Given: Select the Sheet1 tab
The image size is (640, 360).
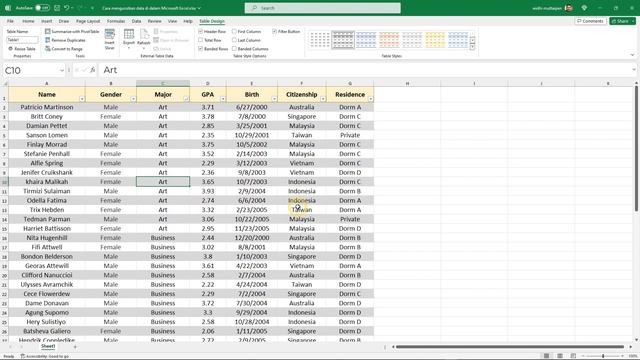Looking at the screenshot, I should coord(48,346).
